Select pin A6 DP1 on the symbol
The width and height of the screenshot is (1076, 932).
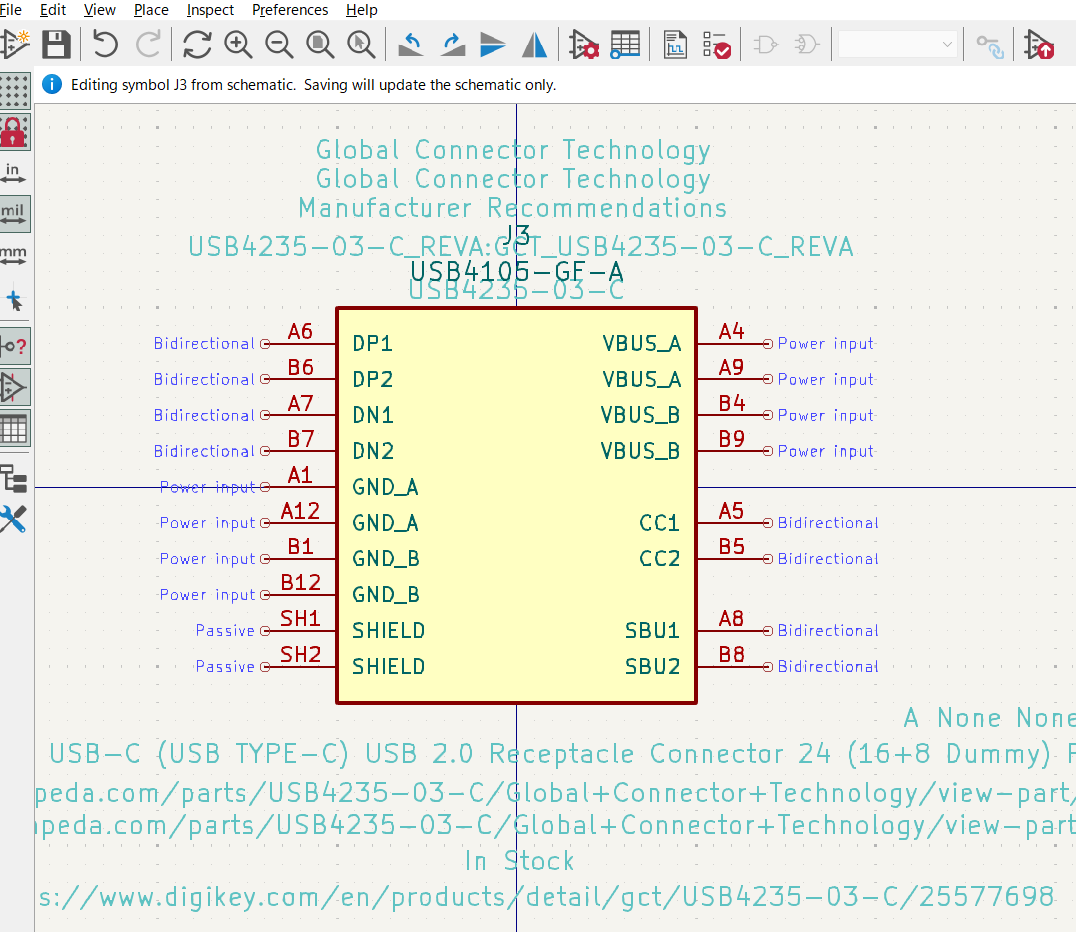[x=300, y=343]
